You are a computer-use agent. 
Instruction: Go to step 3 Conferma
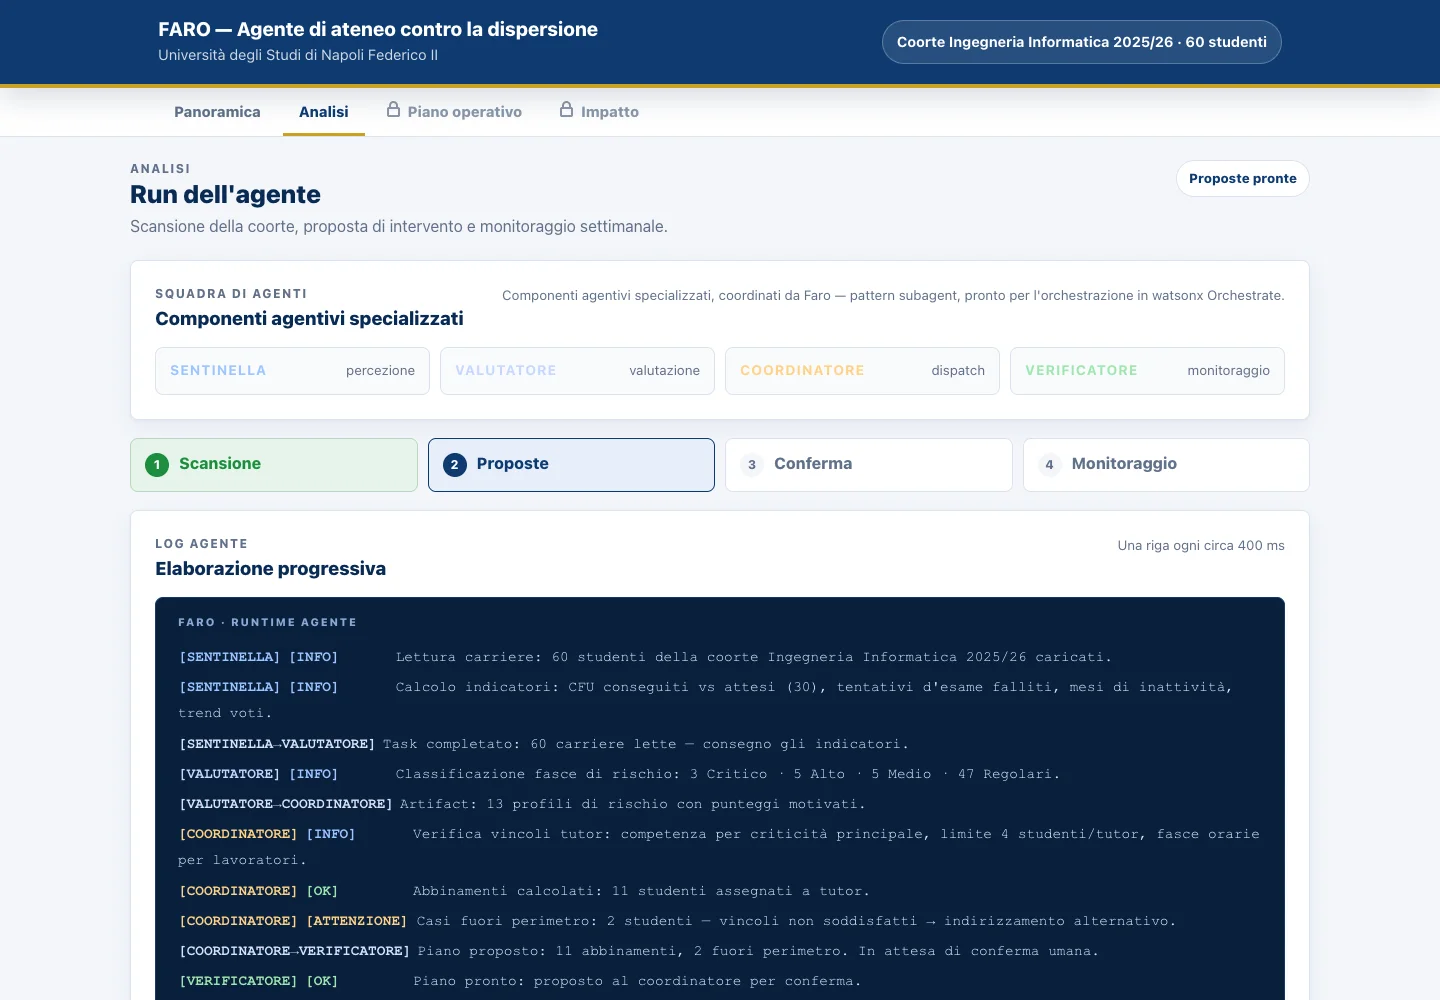point(868,465)
